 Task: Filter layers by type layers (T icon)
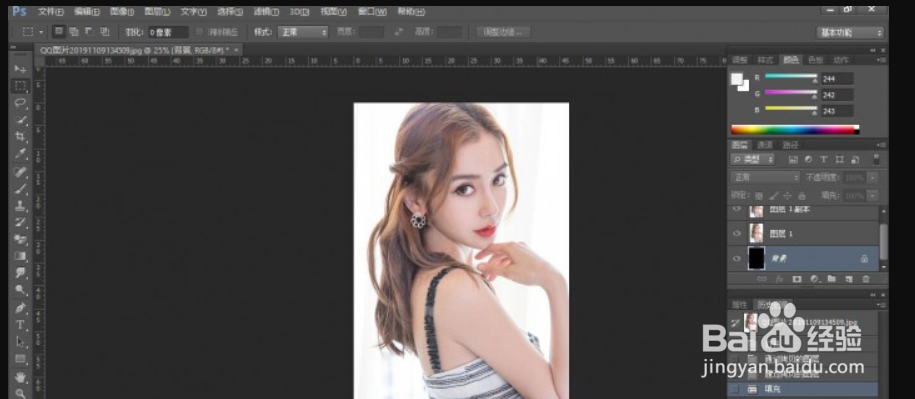(824, 159)
